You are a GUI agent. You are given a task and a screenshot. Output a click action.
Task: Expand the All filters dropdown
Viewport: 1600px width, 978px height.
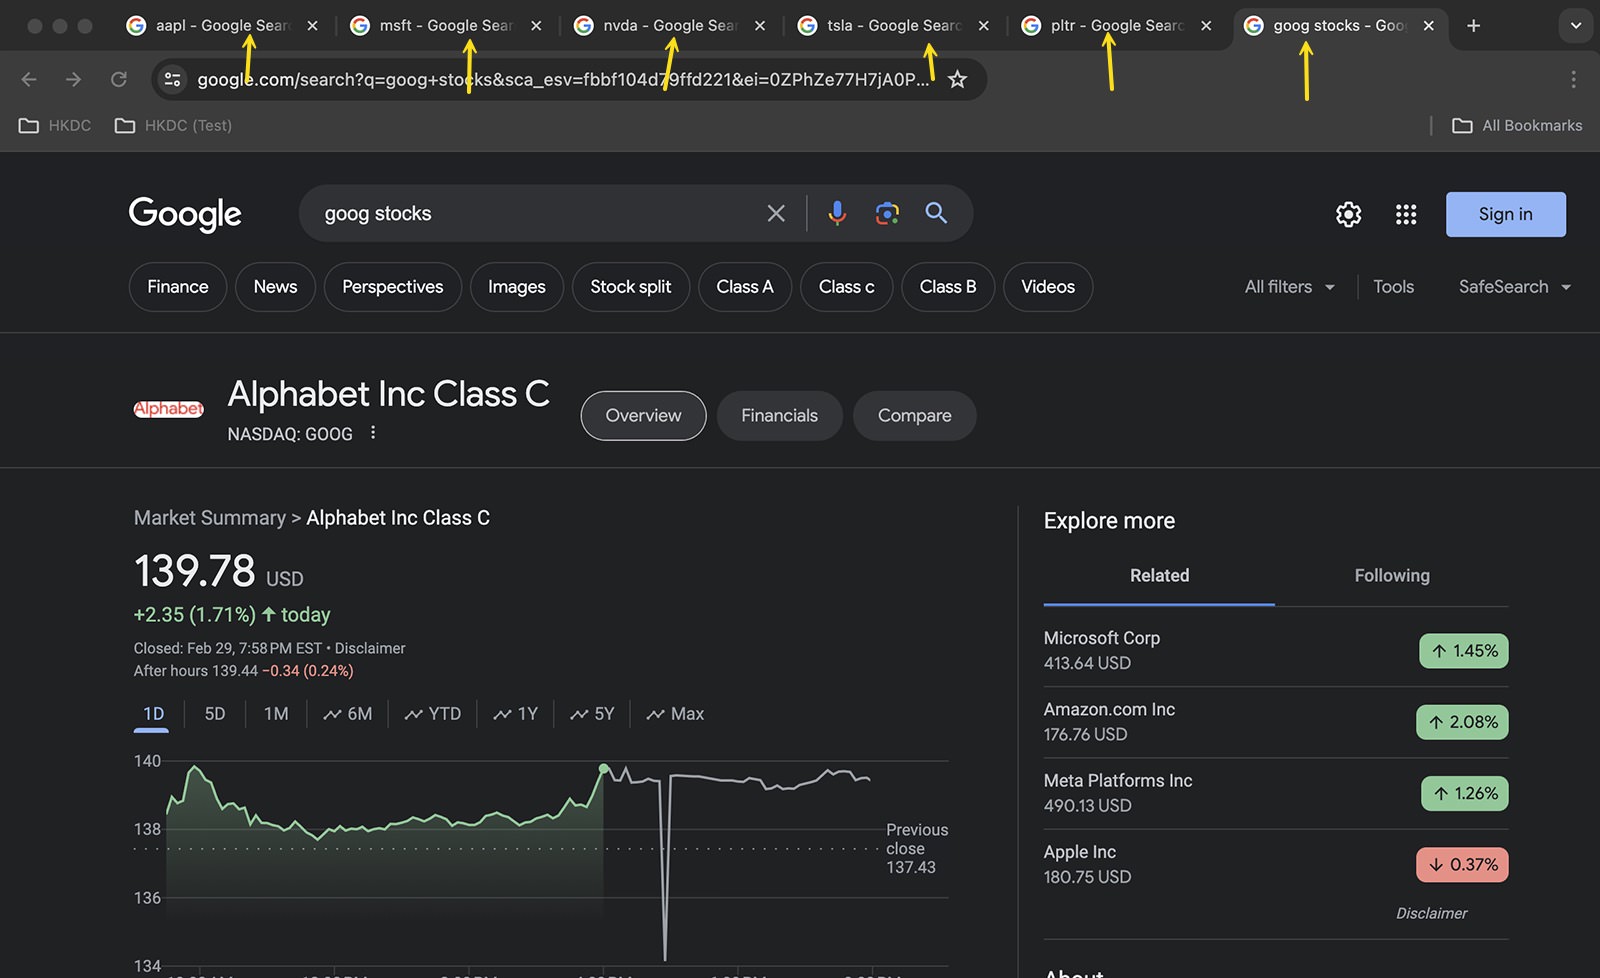tap(1290, 287)
